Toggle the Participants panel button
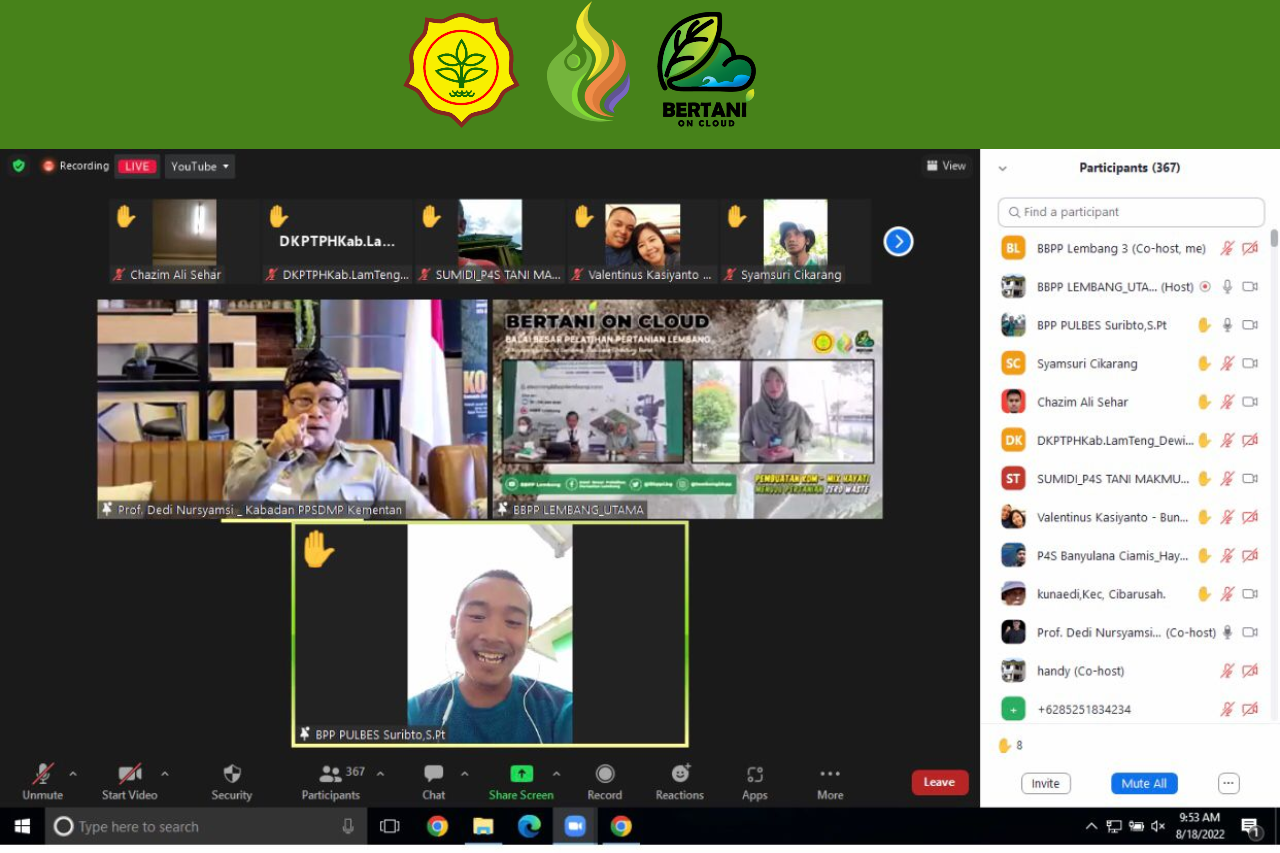The width and height of the screenshot is (1280, 853). (x=331, y=775)
